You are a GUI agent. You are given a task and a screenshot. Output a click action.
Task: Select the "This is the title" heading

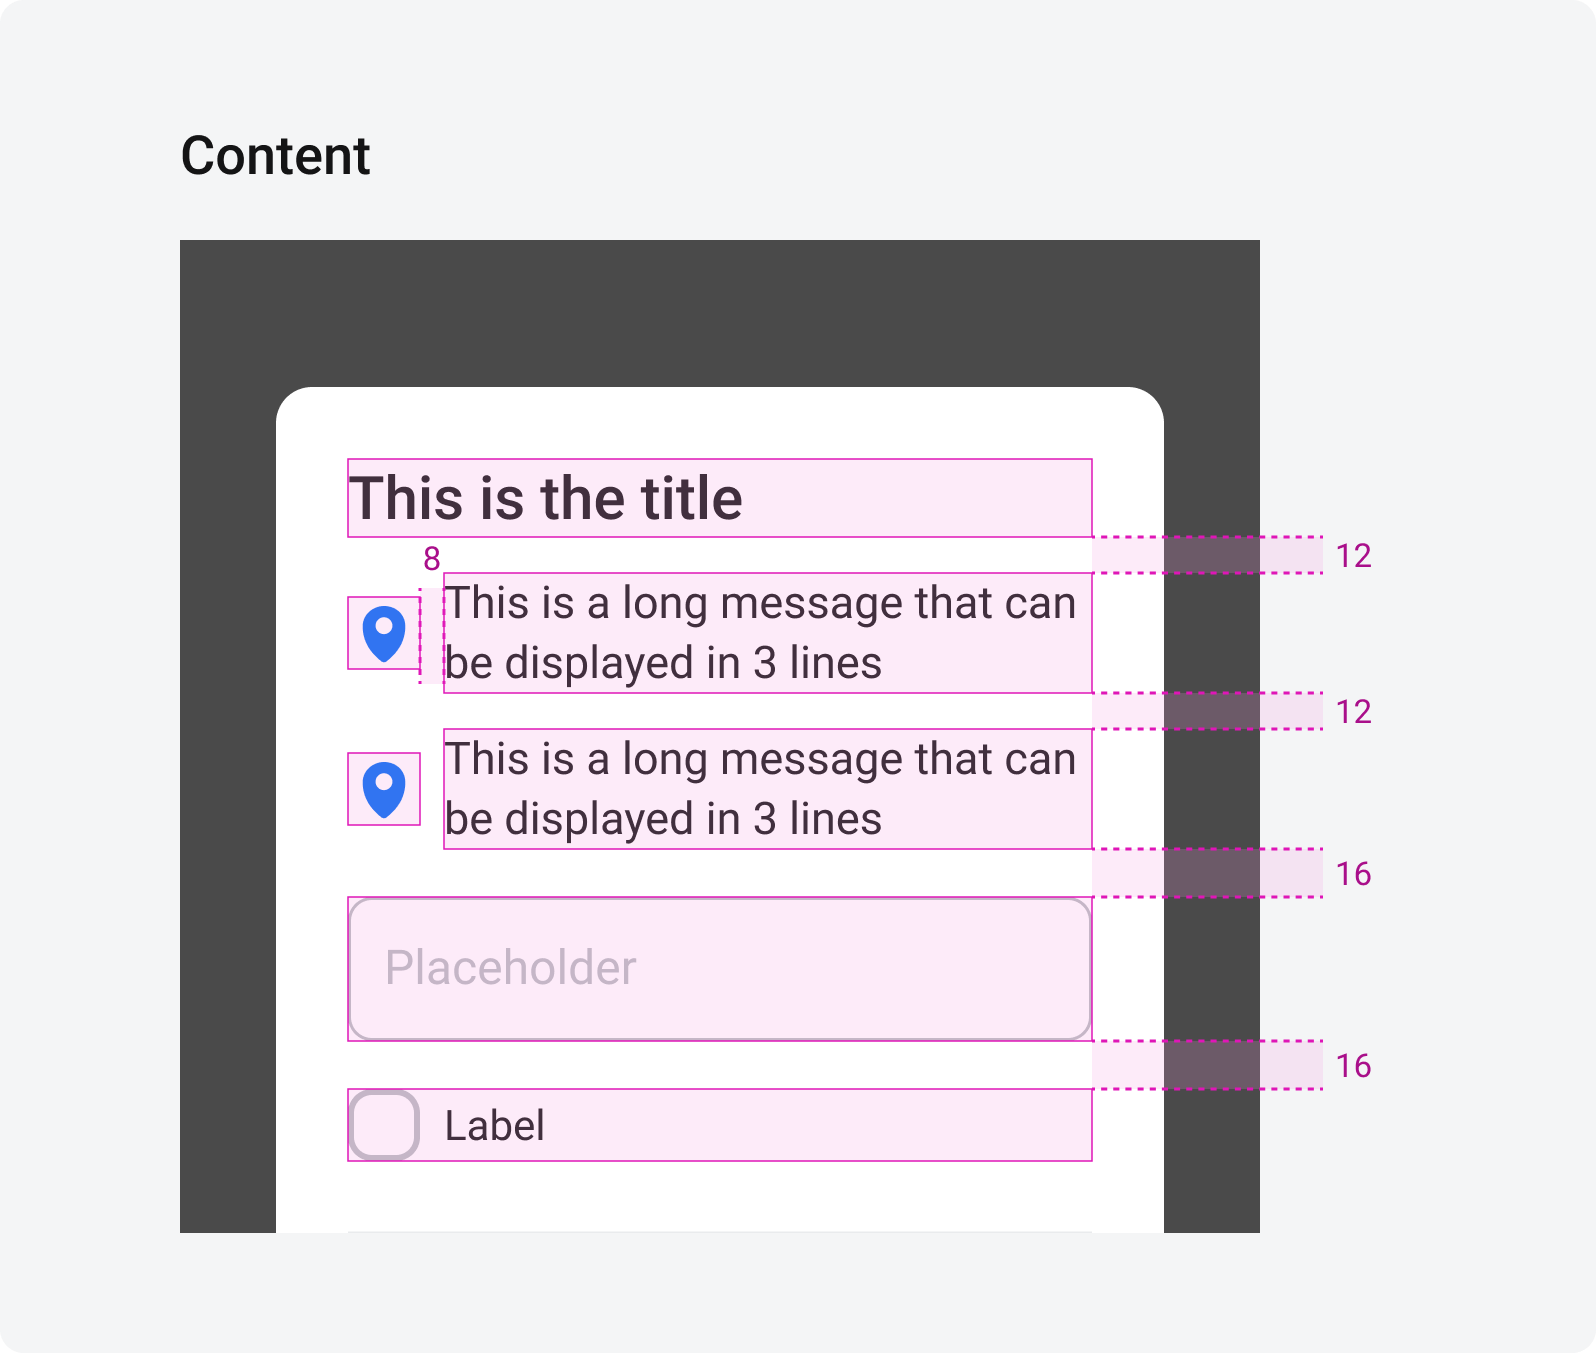tap(546, 498)
